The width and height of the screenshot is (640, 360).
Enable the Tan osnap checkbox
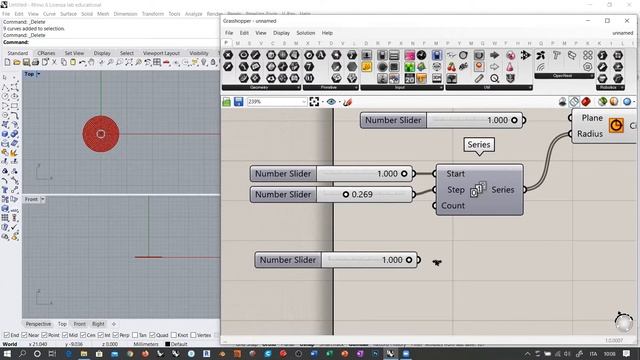point(135,335)
